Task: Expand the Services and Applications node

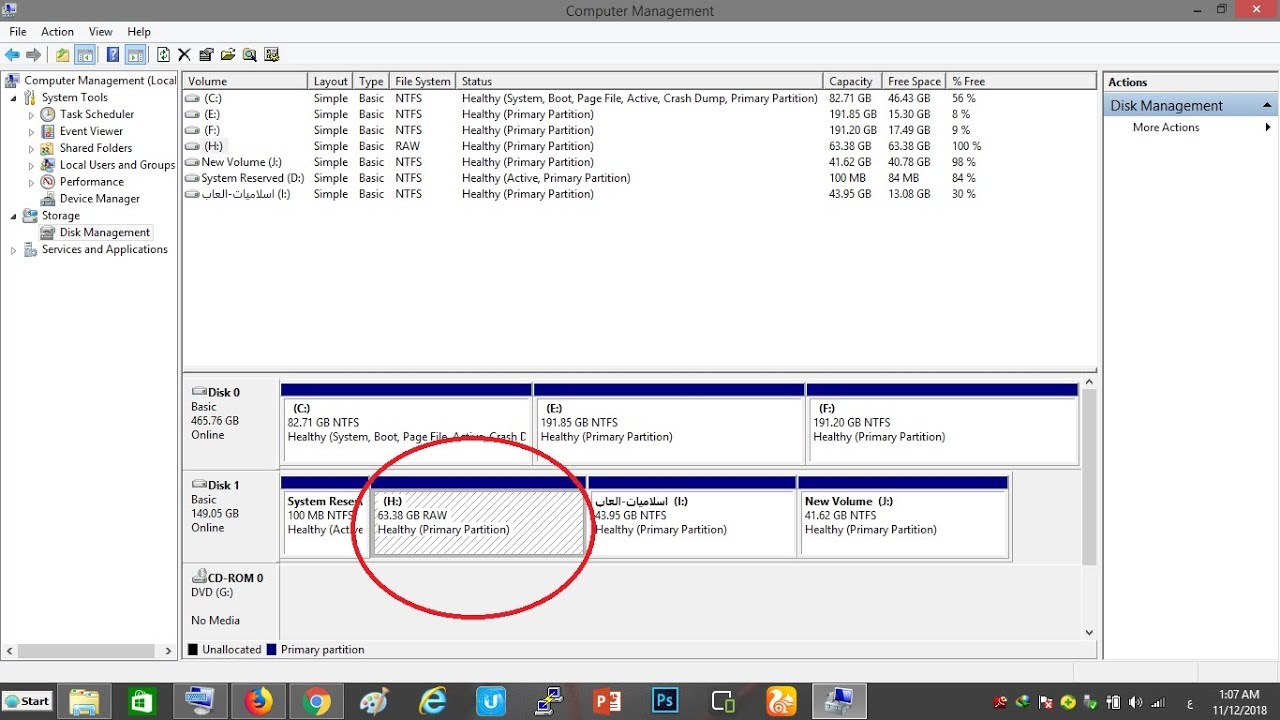Action: (13, 250)
